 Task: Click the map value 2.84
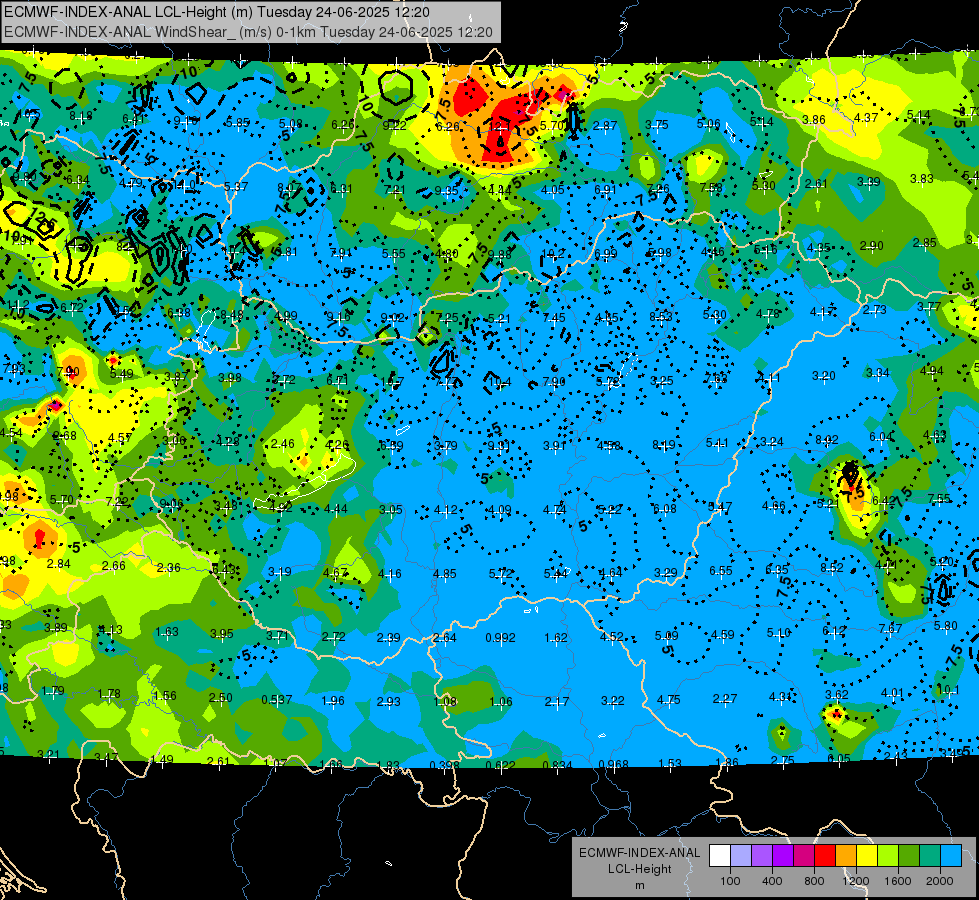tap(59, 564)
